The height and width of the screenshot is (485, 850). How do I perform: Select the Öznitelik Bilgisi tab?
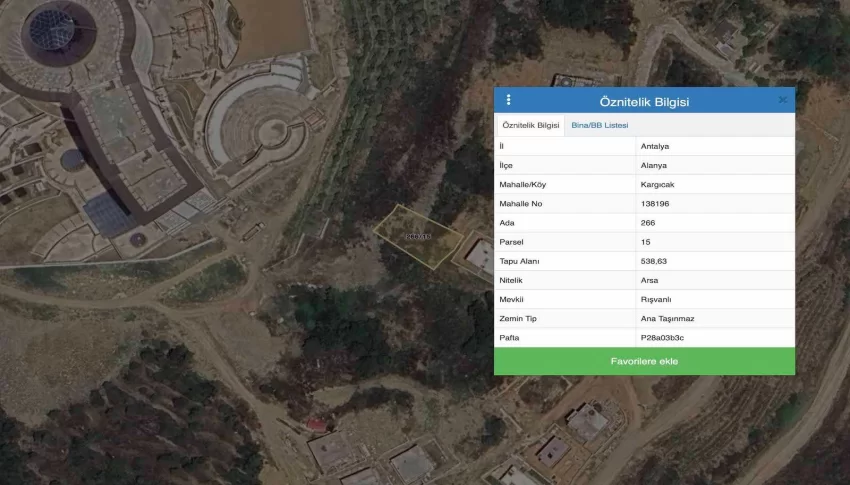click(531, 125)
